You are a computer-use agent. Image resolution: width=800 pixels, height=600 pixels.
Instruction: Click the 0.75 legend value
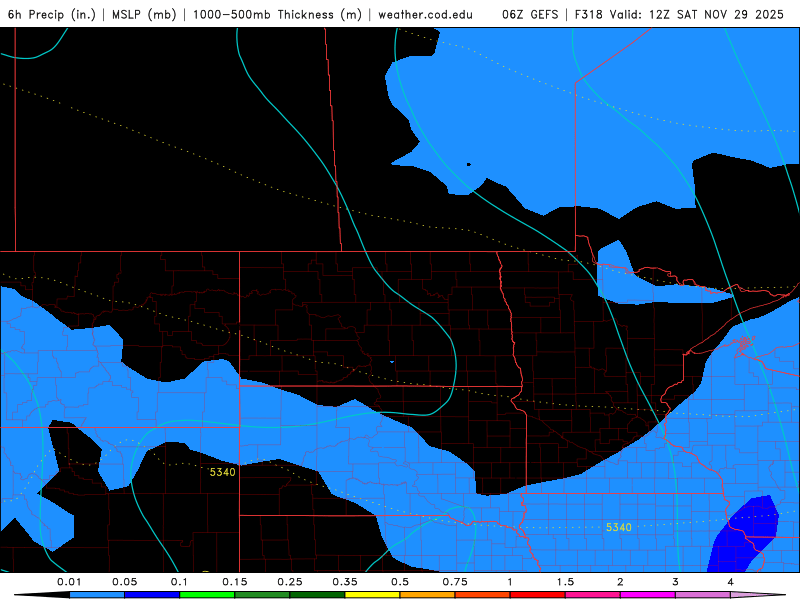click(455, 582)
